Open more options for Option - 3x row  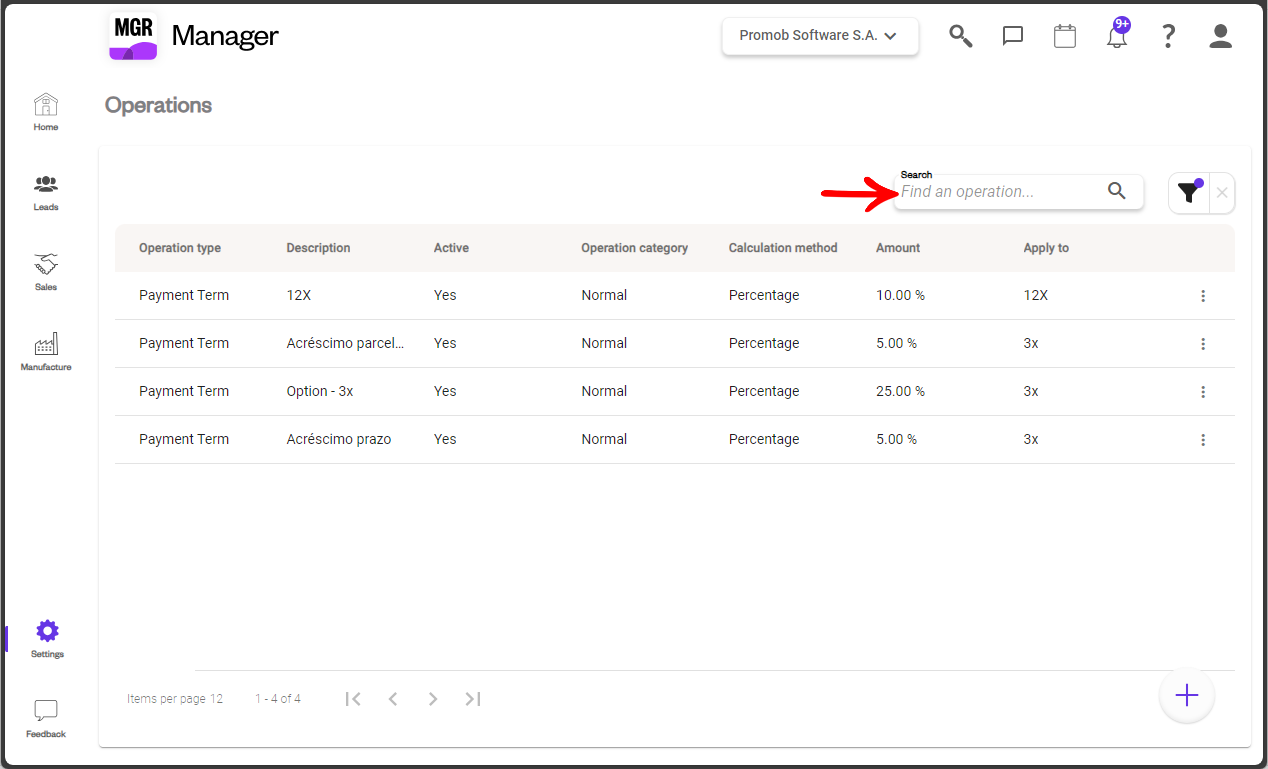click(1203, 392)
